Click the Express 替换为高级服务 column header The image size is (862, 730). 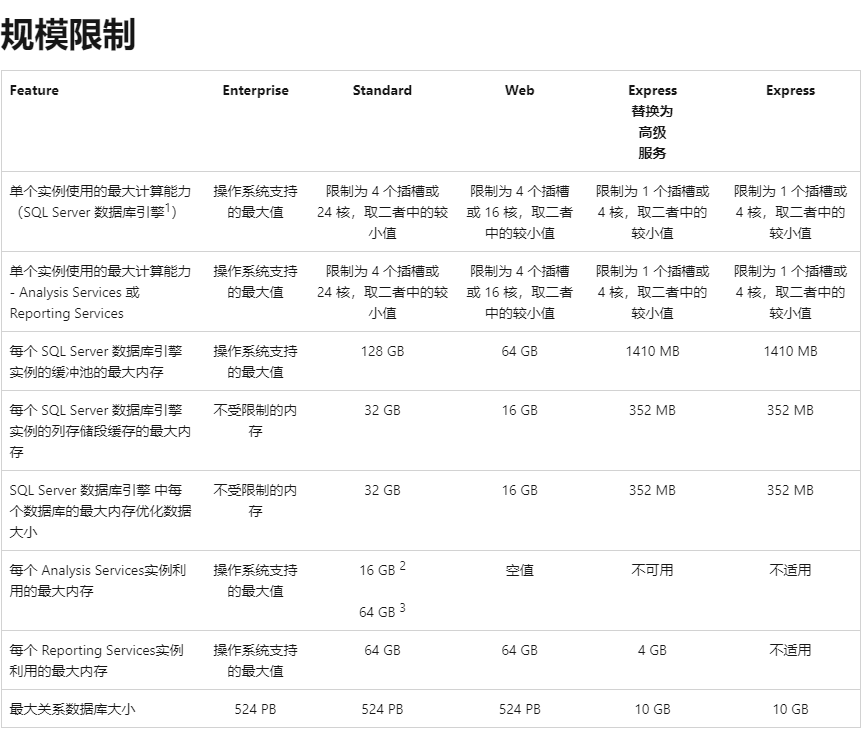pos(653,121)
